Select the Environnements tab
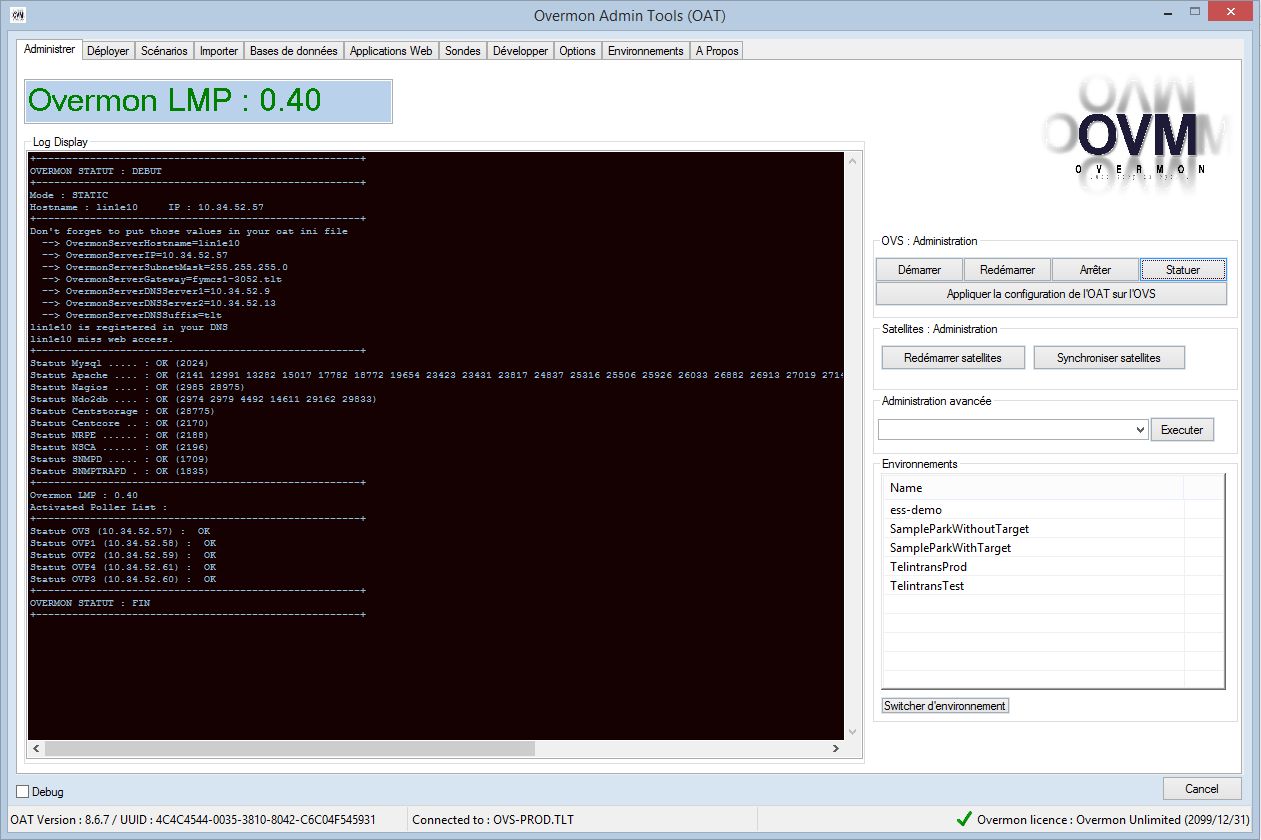1261x840 pixels. 646,51
